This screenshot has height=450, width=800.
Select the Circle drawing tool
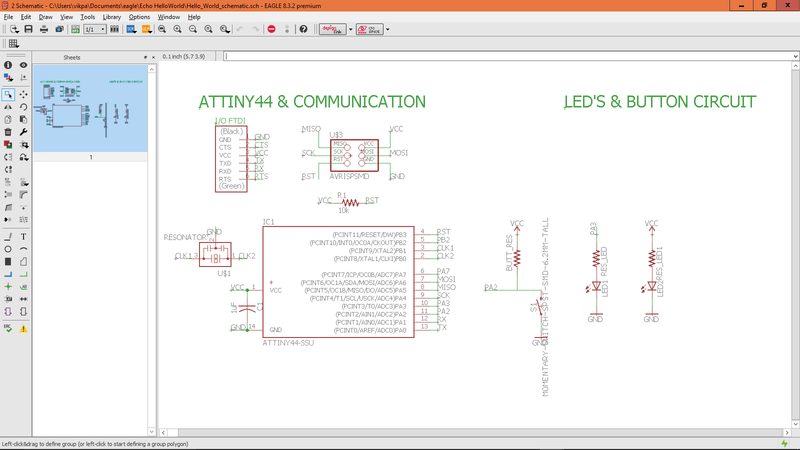(8, 249)
